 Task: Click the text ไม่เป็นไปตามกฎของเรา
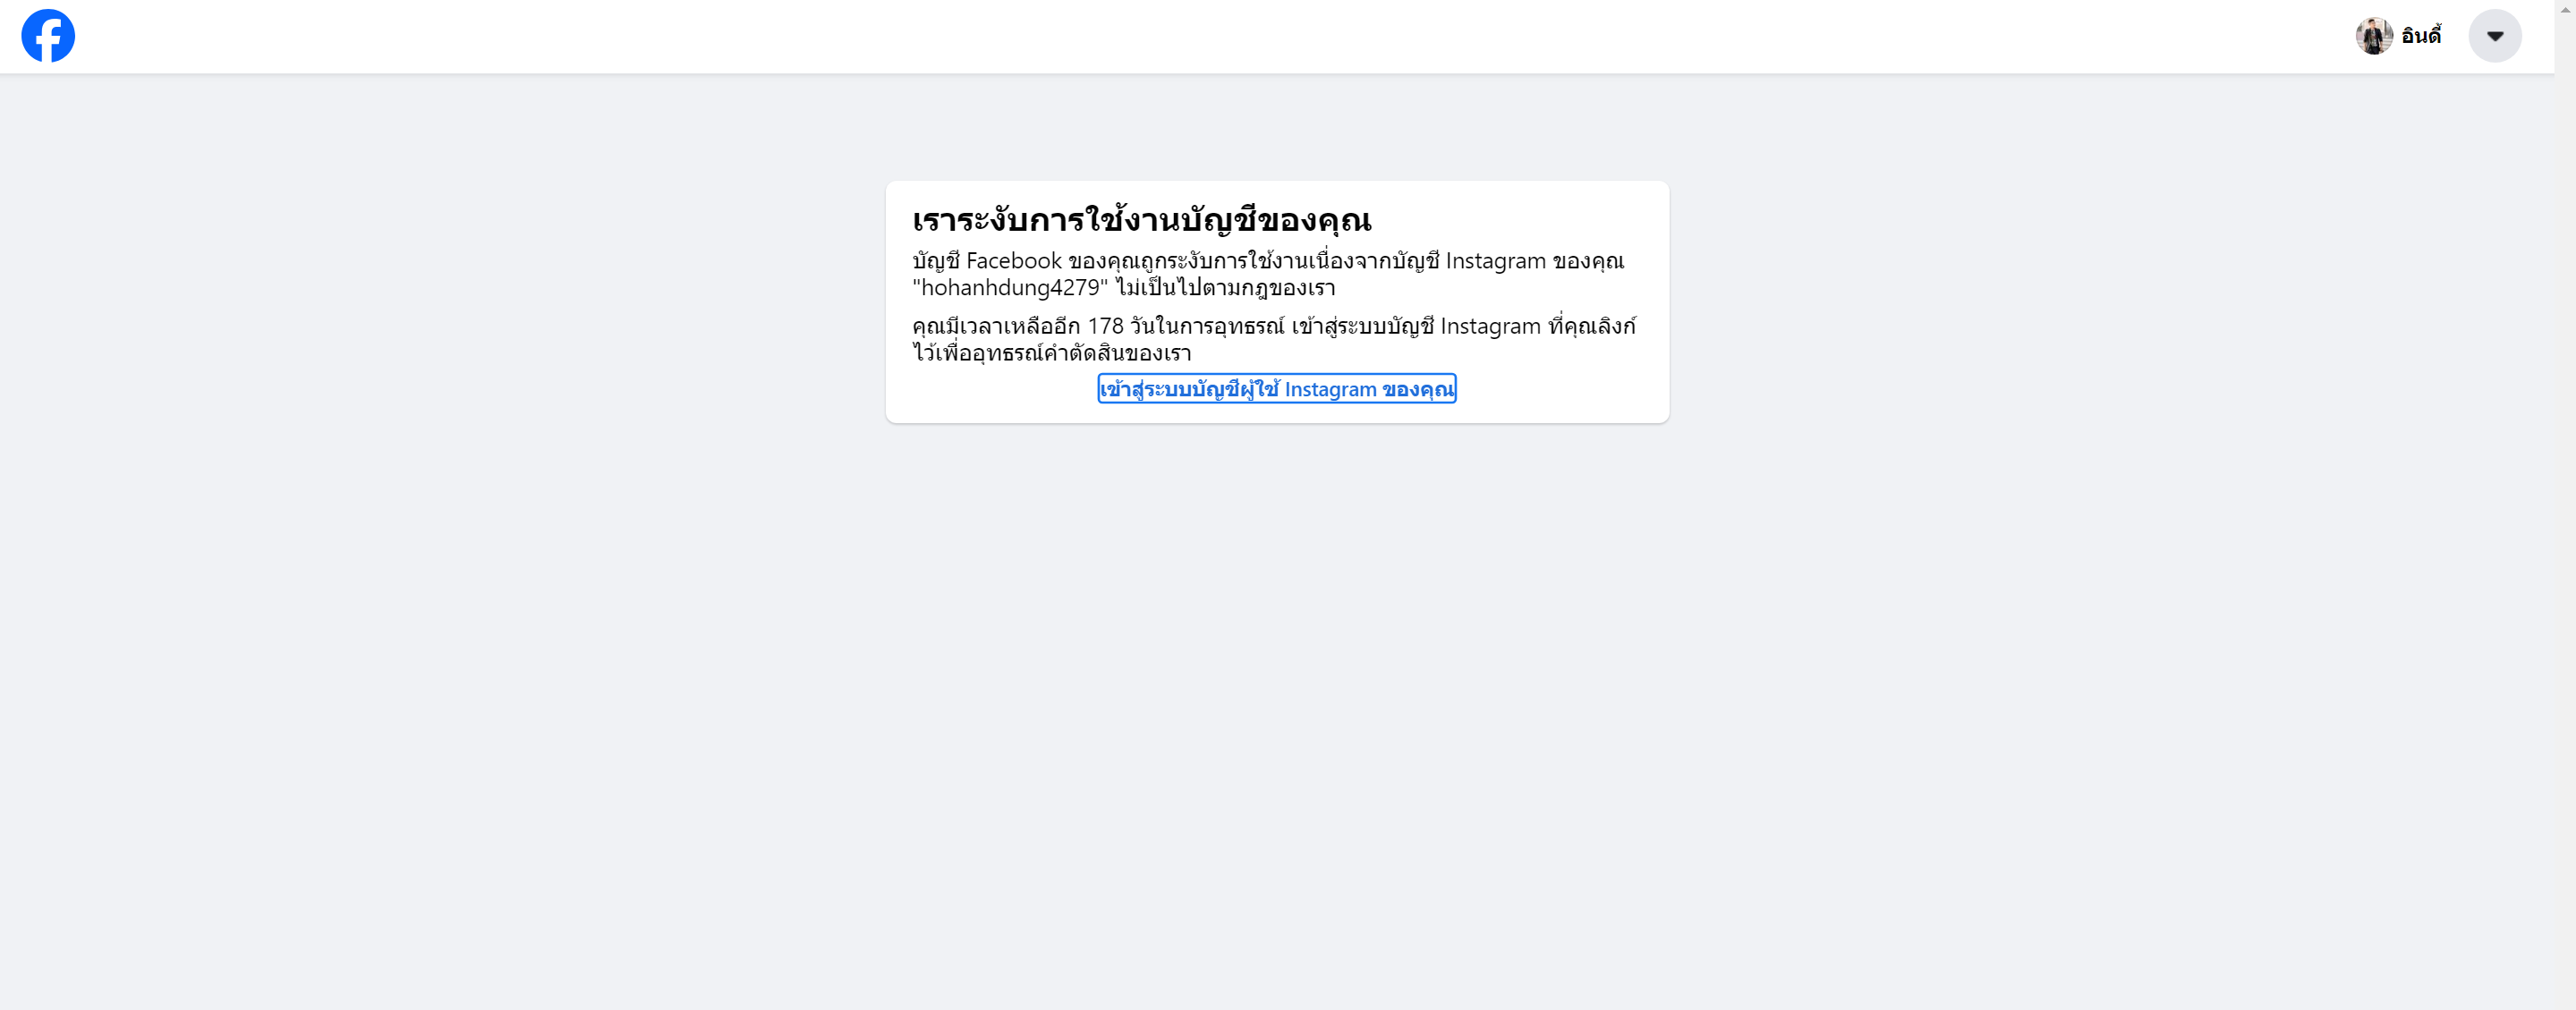1226,288
